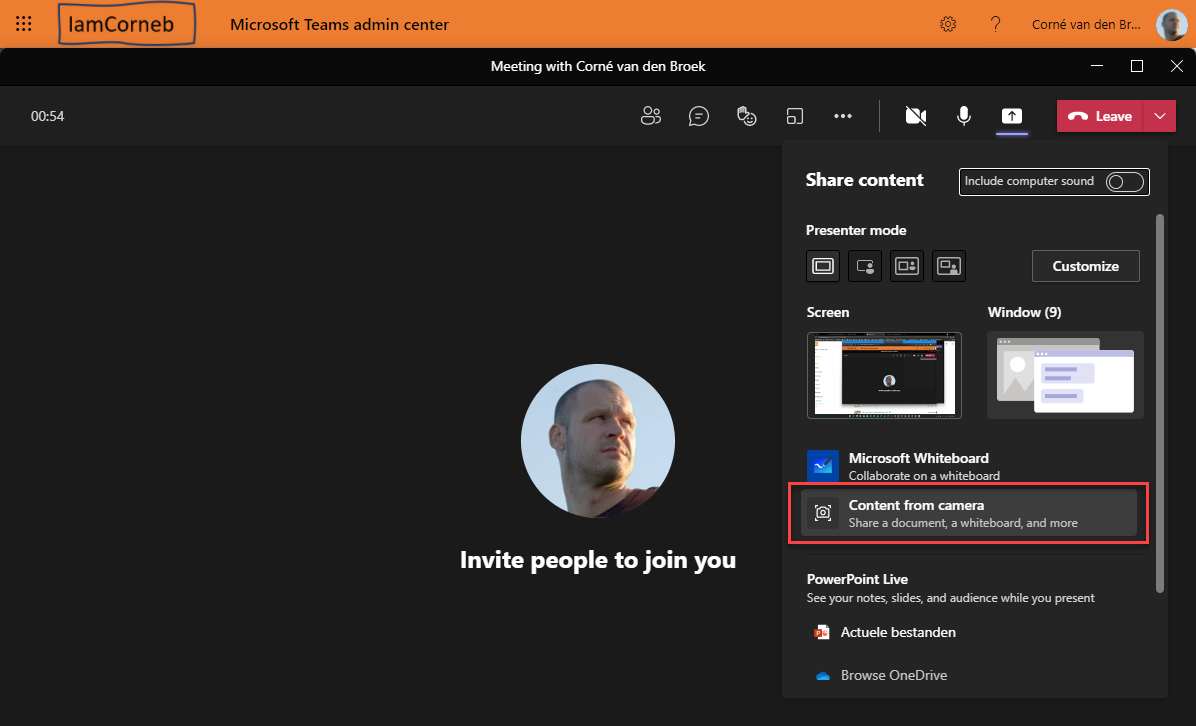Click the Customize button
The width and height of the screenshot is (1196, 726).
click(1085, 266)
